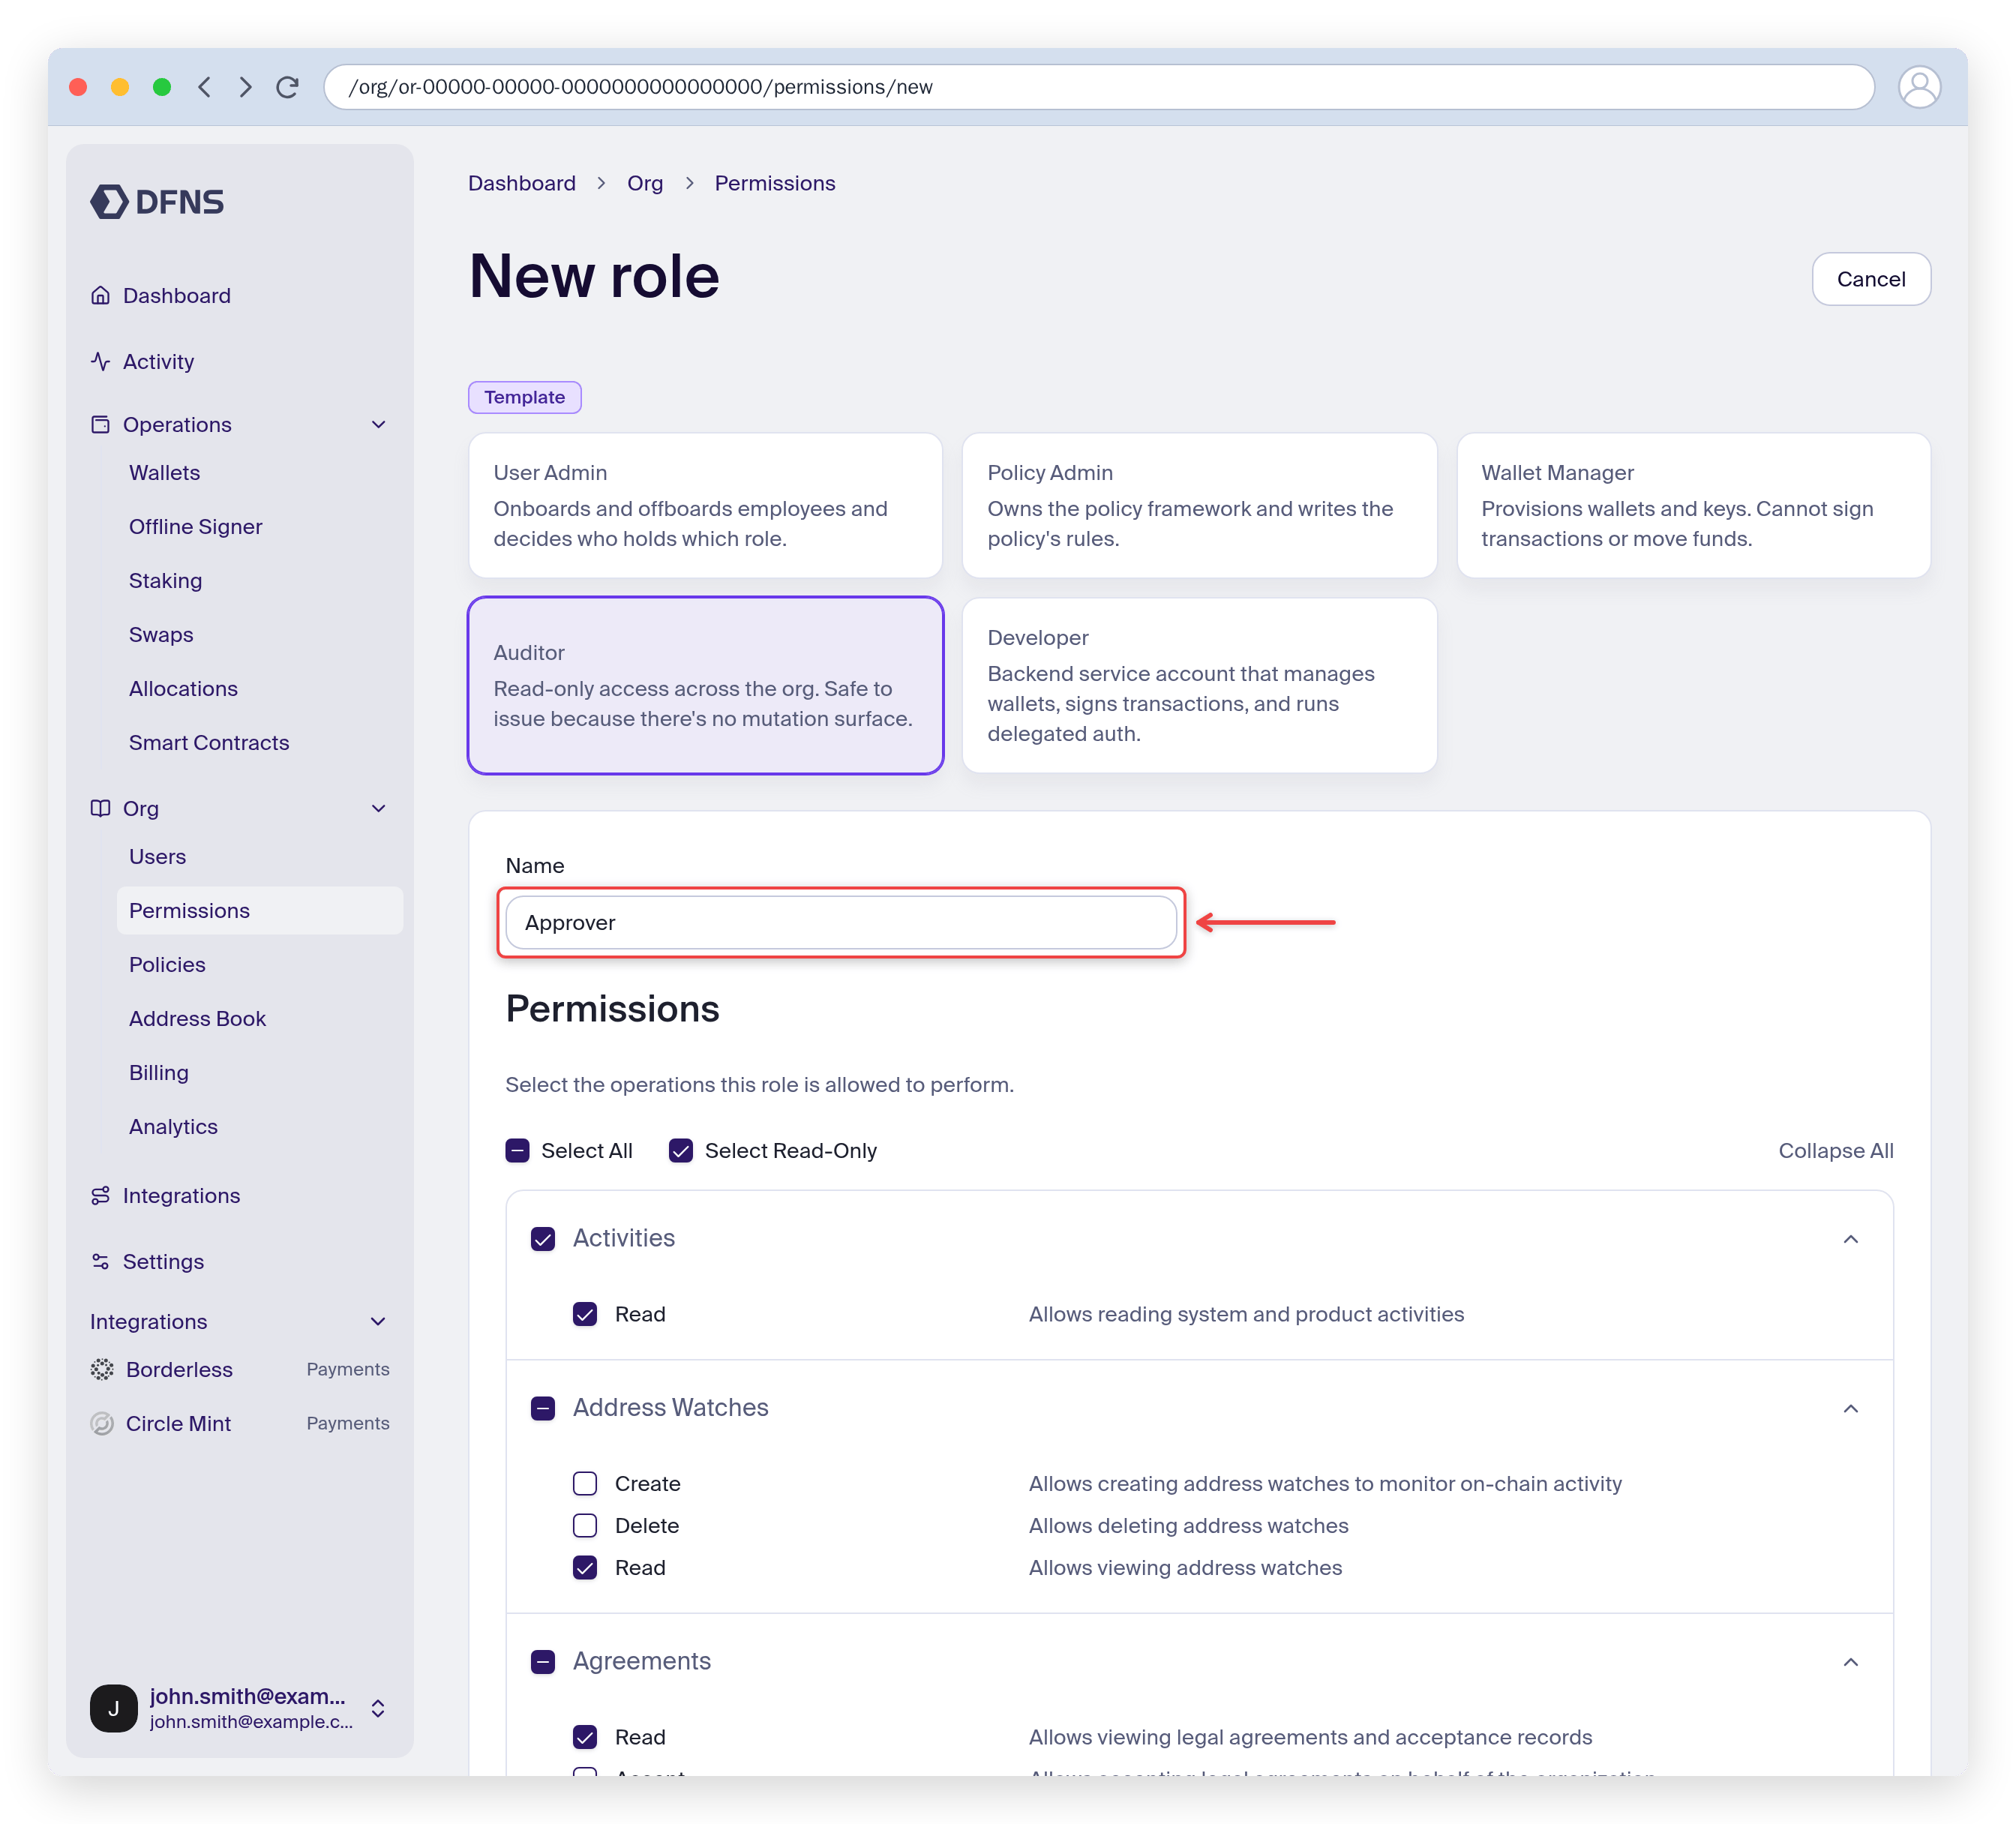Image resolution: width=2016 pixels, height=1824 pixels.
Task: Collapse the lower Integrations section chevron
Action: [379, 1321]
